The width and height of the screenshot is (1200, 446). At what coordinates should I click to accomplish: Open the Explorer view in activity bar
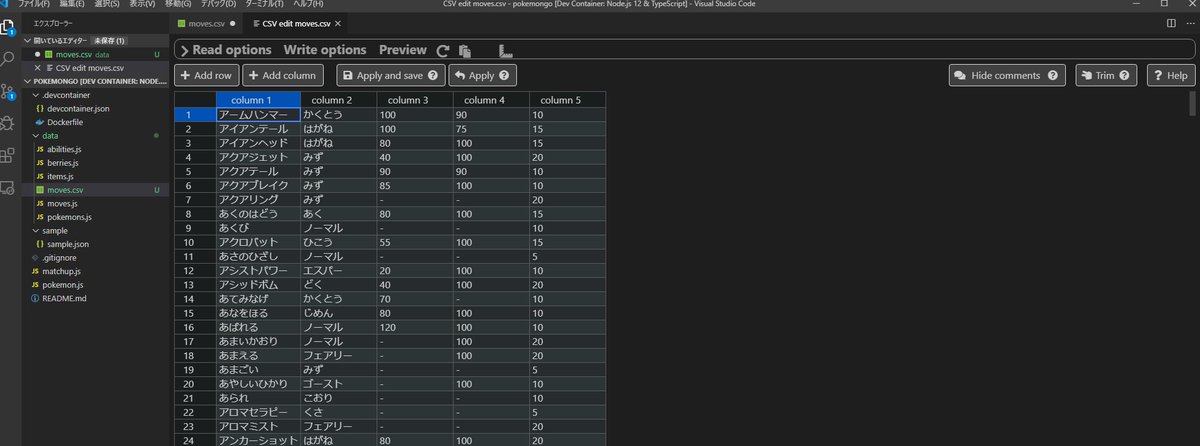(9, 26)
